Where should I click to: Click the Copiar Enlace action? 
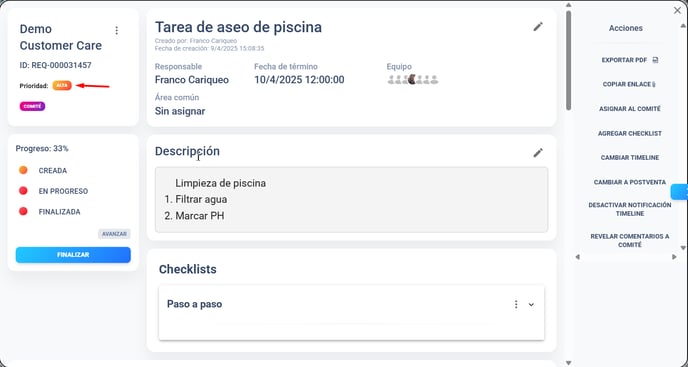(x=629, y=84)
